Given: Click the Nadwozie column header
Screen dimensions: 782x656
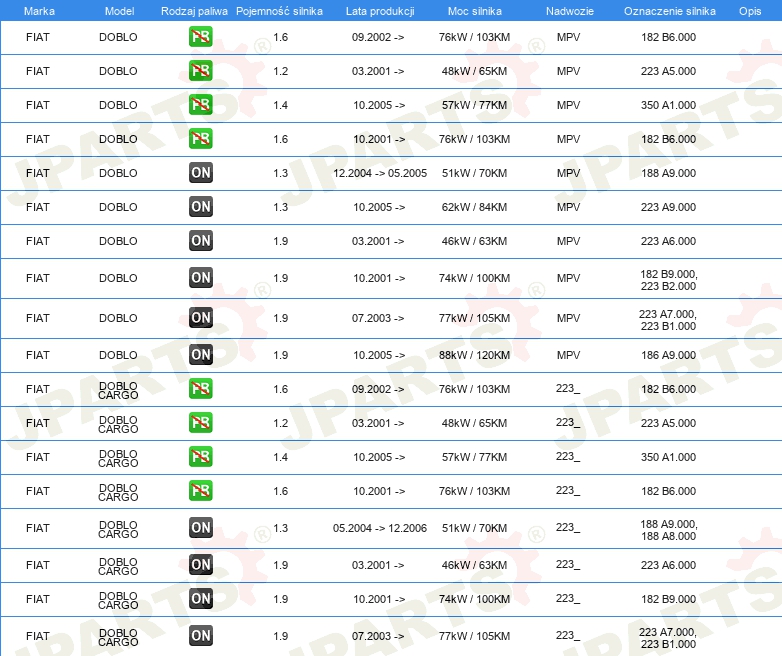Looking at the screenshot, I should pyautogui.click(x=570, y=11).
